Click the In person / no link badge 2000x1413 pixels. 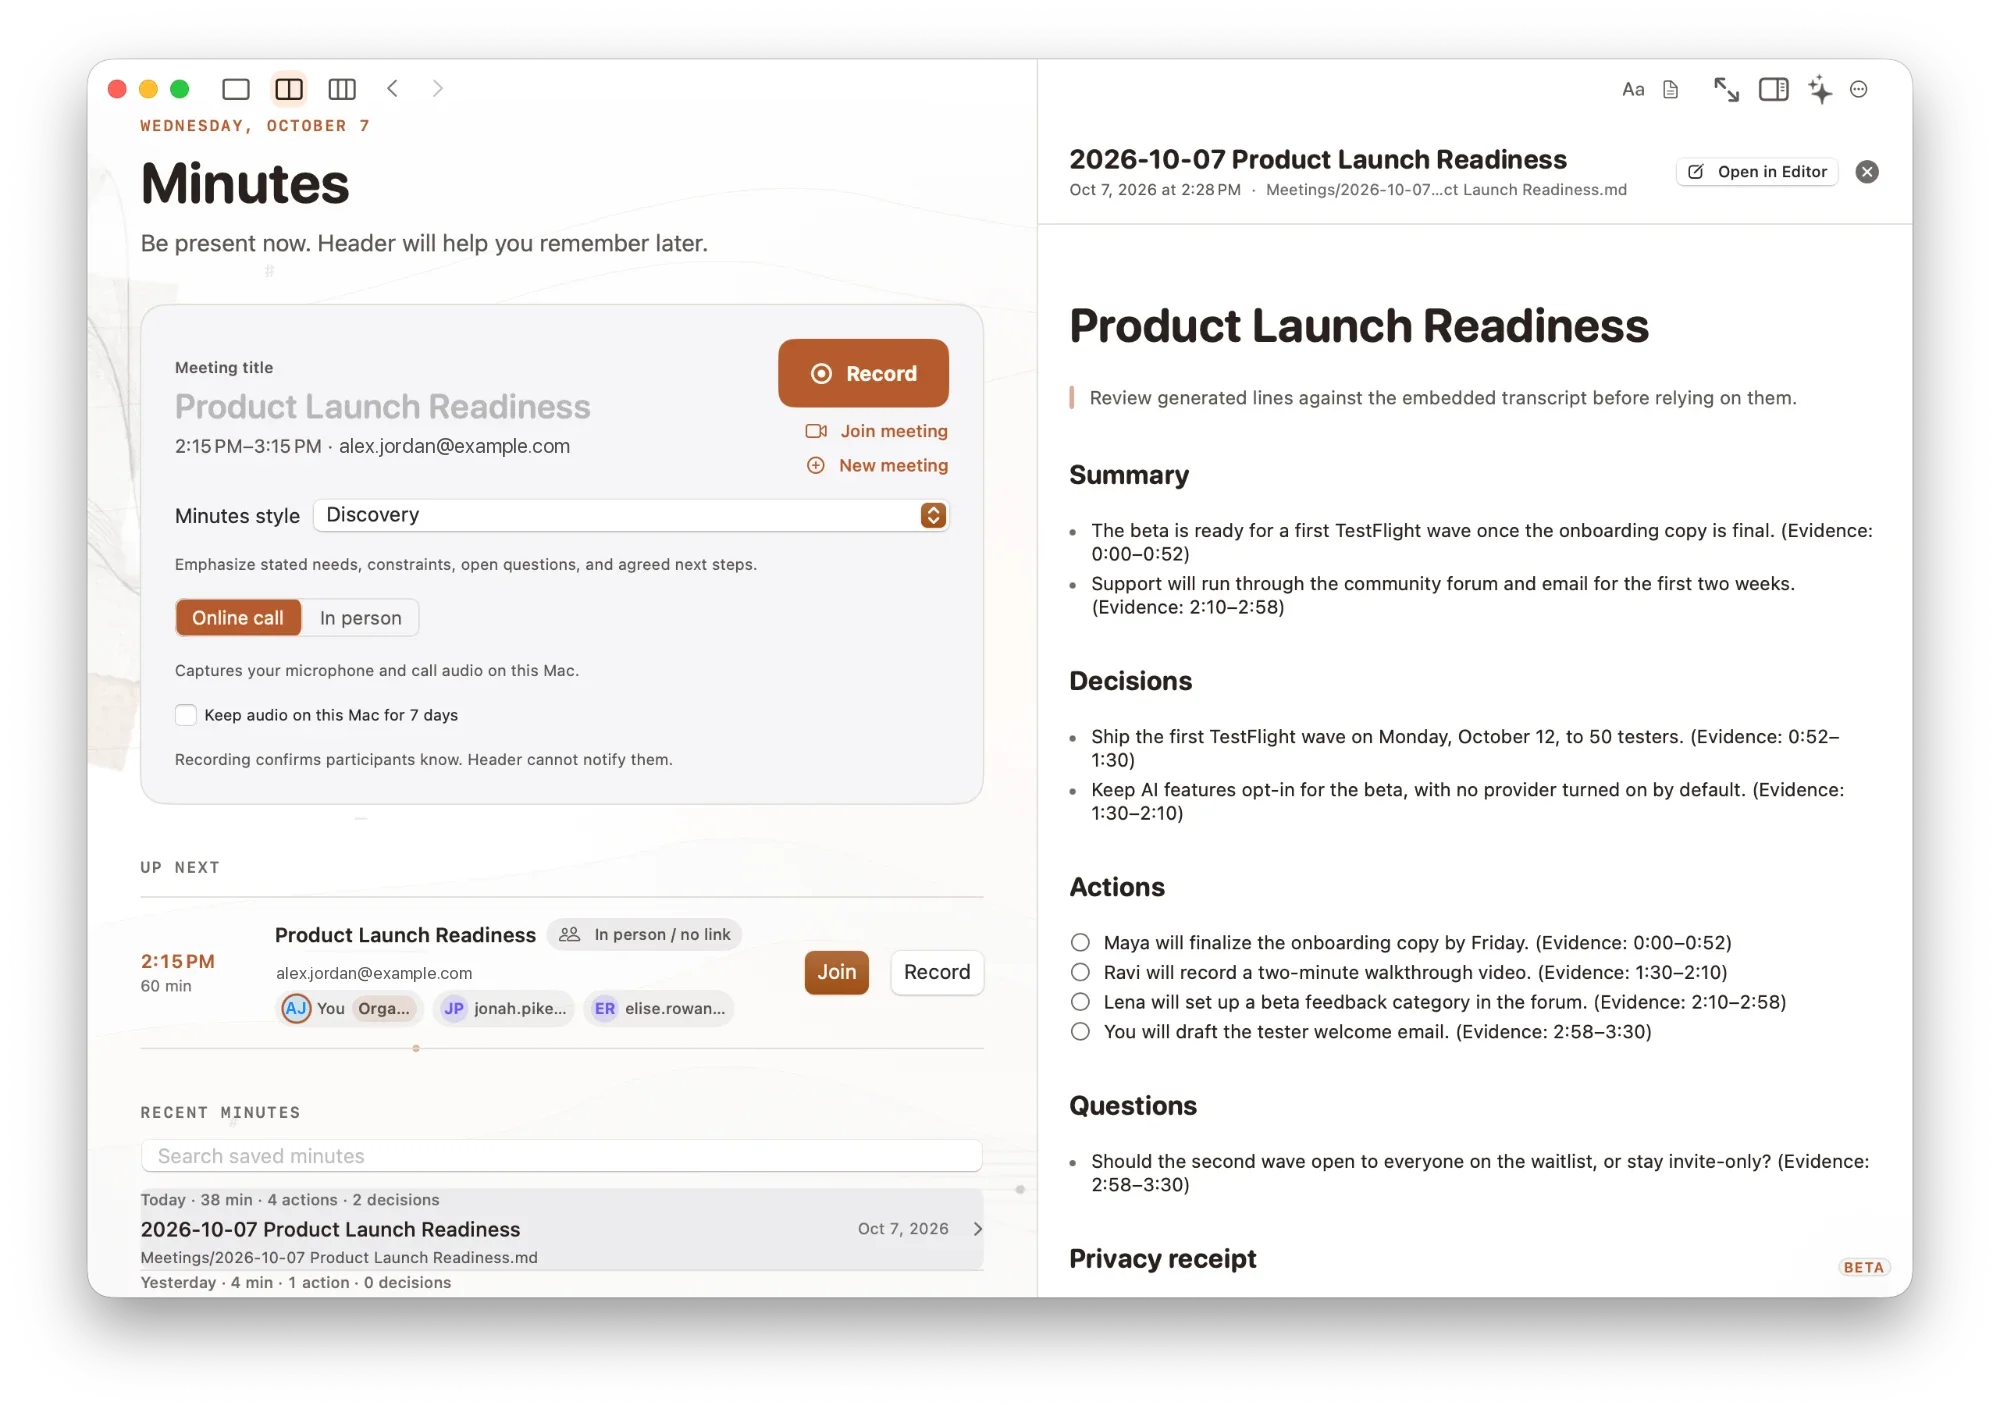point(644,934)
